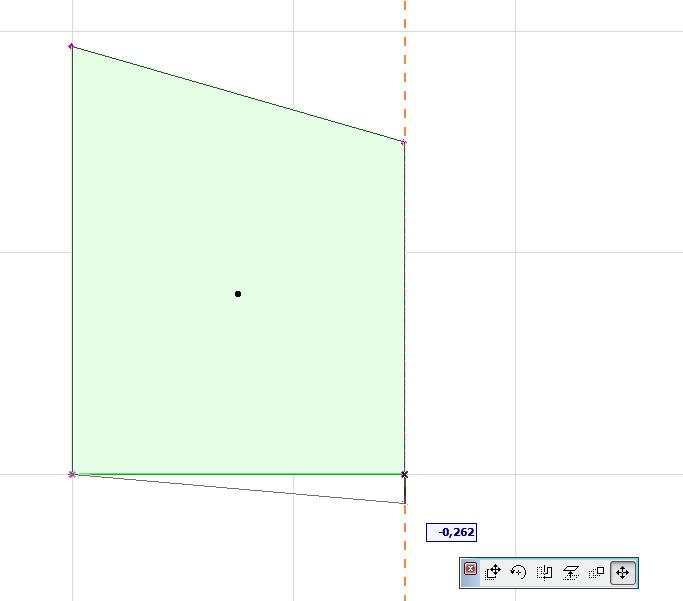Pick the Mirror tool in pet palette
The height and width of the screenshot is (601, 683).
point(544,572)
